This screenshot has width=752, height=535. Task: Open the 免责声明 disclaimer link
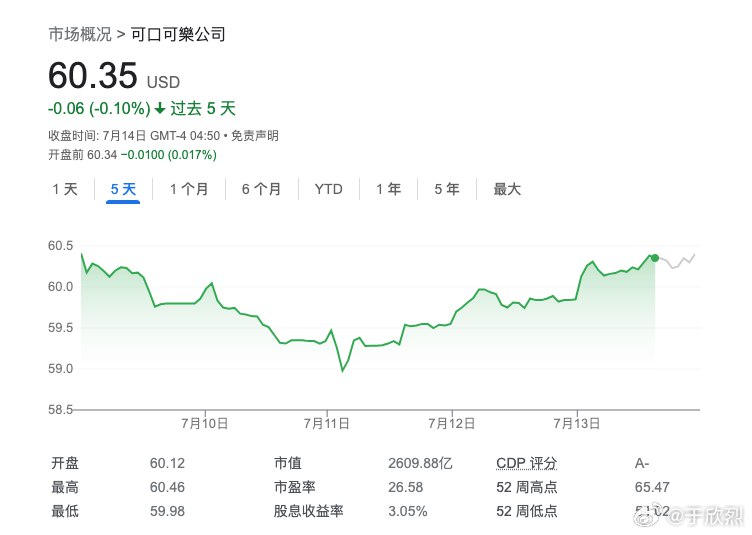[255, 136]
